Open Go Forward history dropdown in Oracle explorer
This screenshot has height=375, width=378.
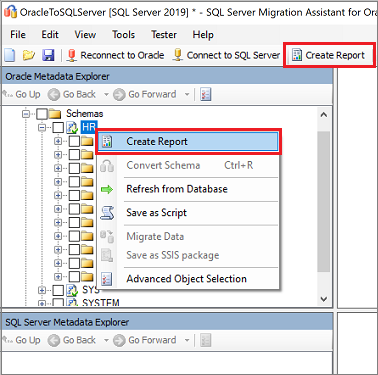pyautogui.click(x=187, y=95)
